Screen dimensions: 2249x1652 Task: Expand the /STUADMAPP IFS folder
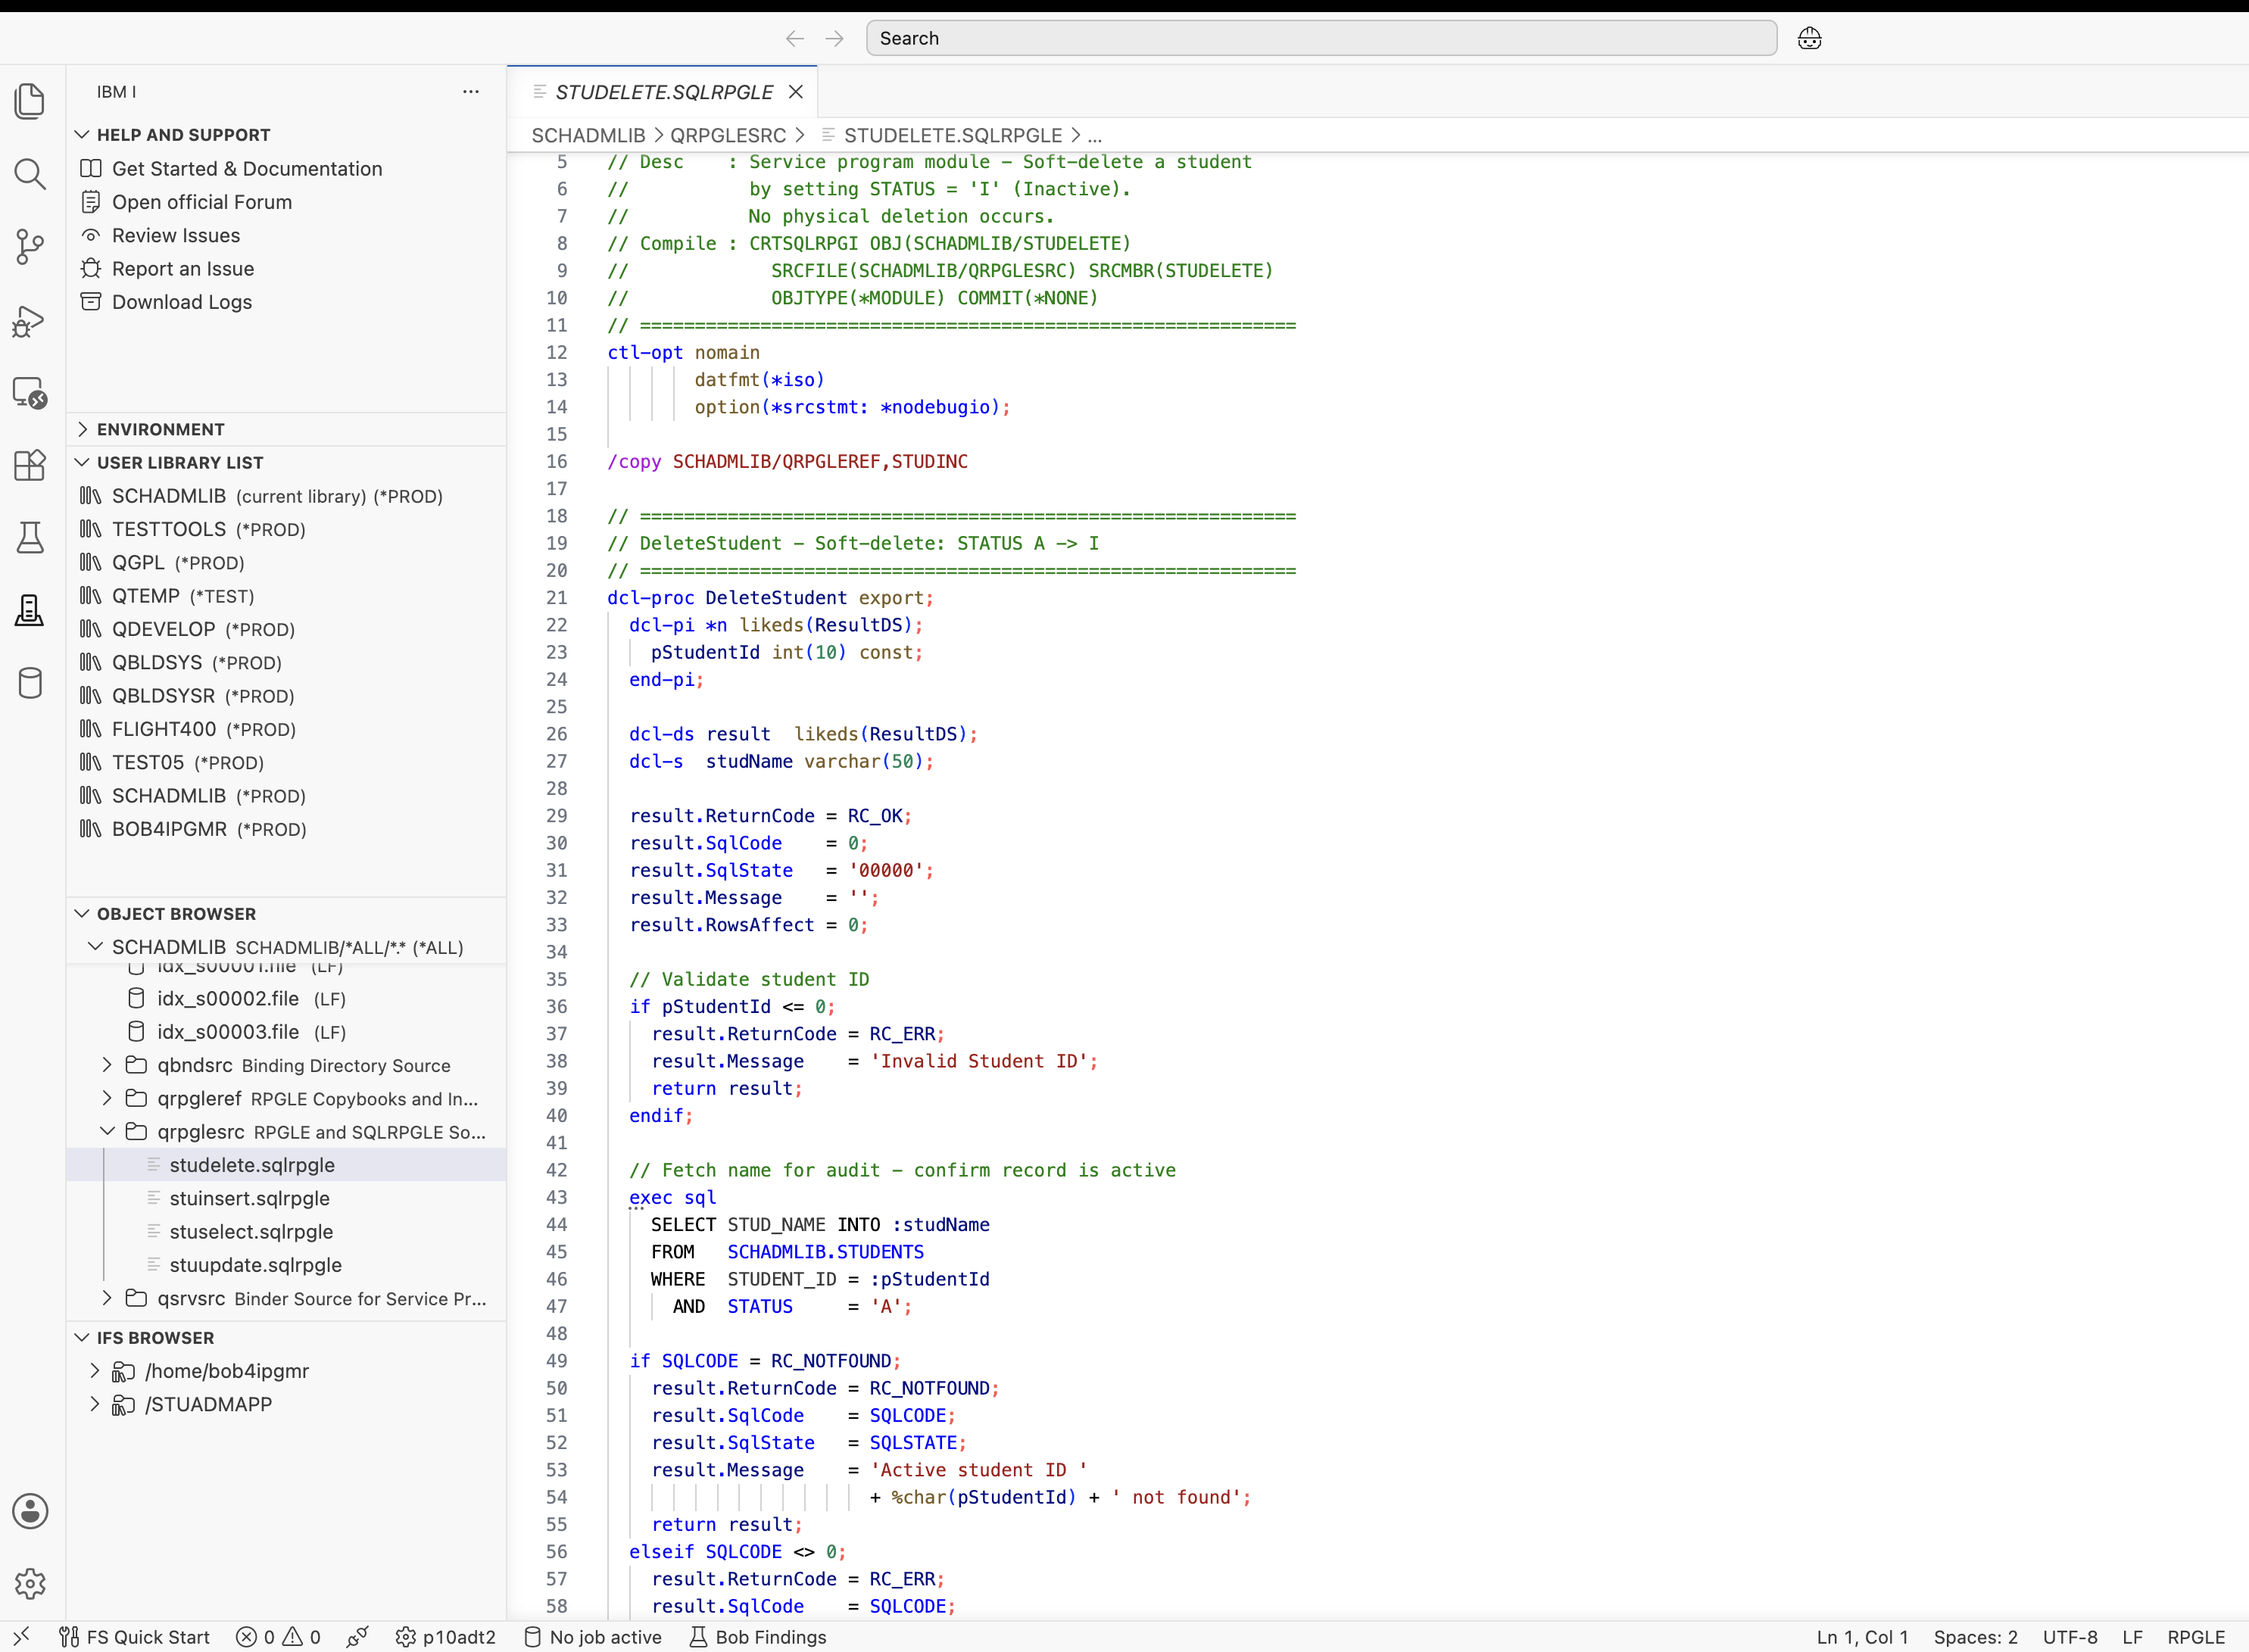coord(95,1404)
